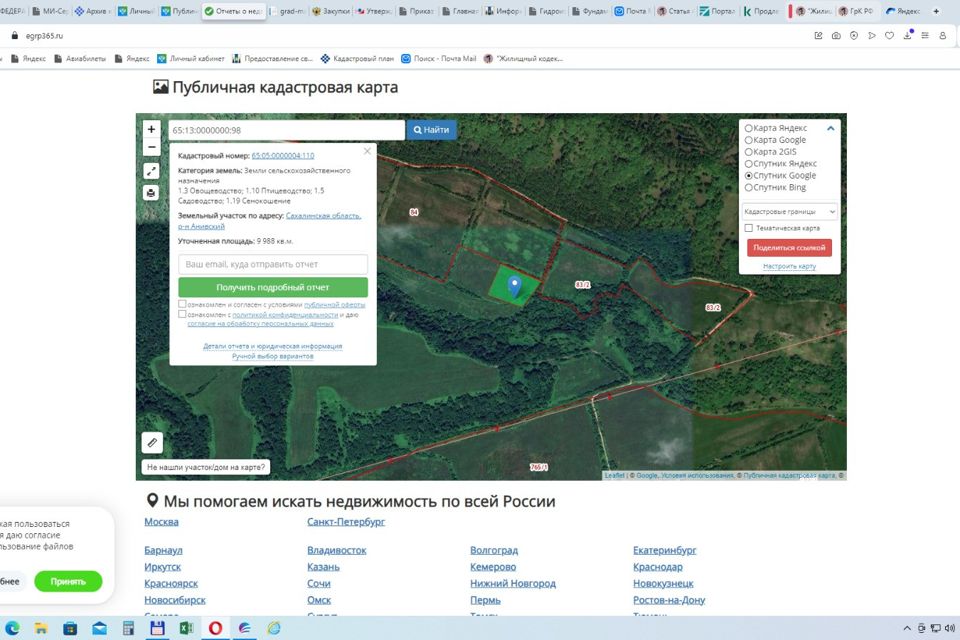Viewport: 960px width, 640px height.
Task: Select the Спутник Яндекс radio option
Action: point(749,164)
